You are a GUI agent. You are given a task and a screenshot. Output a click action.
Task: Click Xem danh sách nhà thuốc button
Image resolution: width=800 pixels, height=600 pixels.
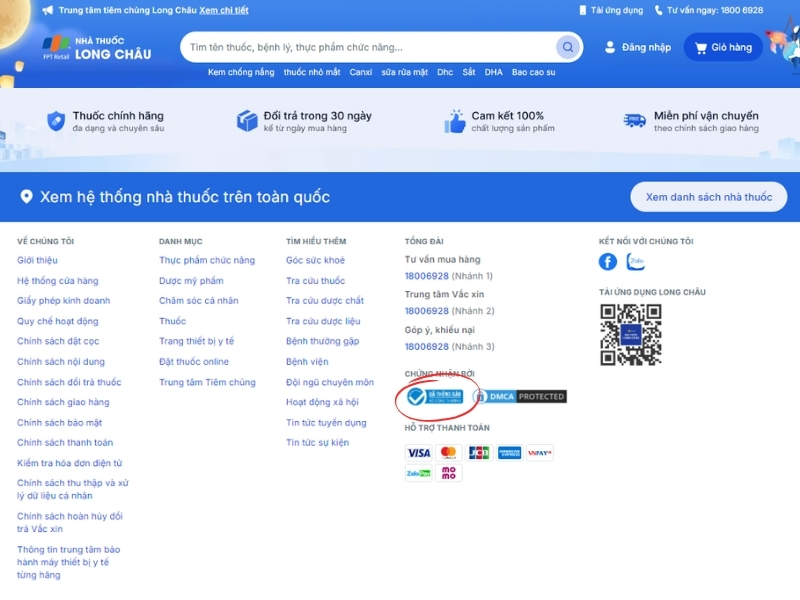pyautogui.click(x=709, y=197)
